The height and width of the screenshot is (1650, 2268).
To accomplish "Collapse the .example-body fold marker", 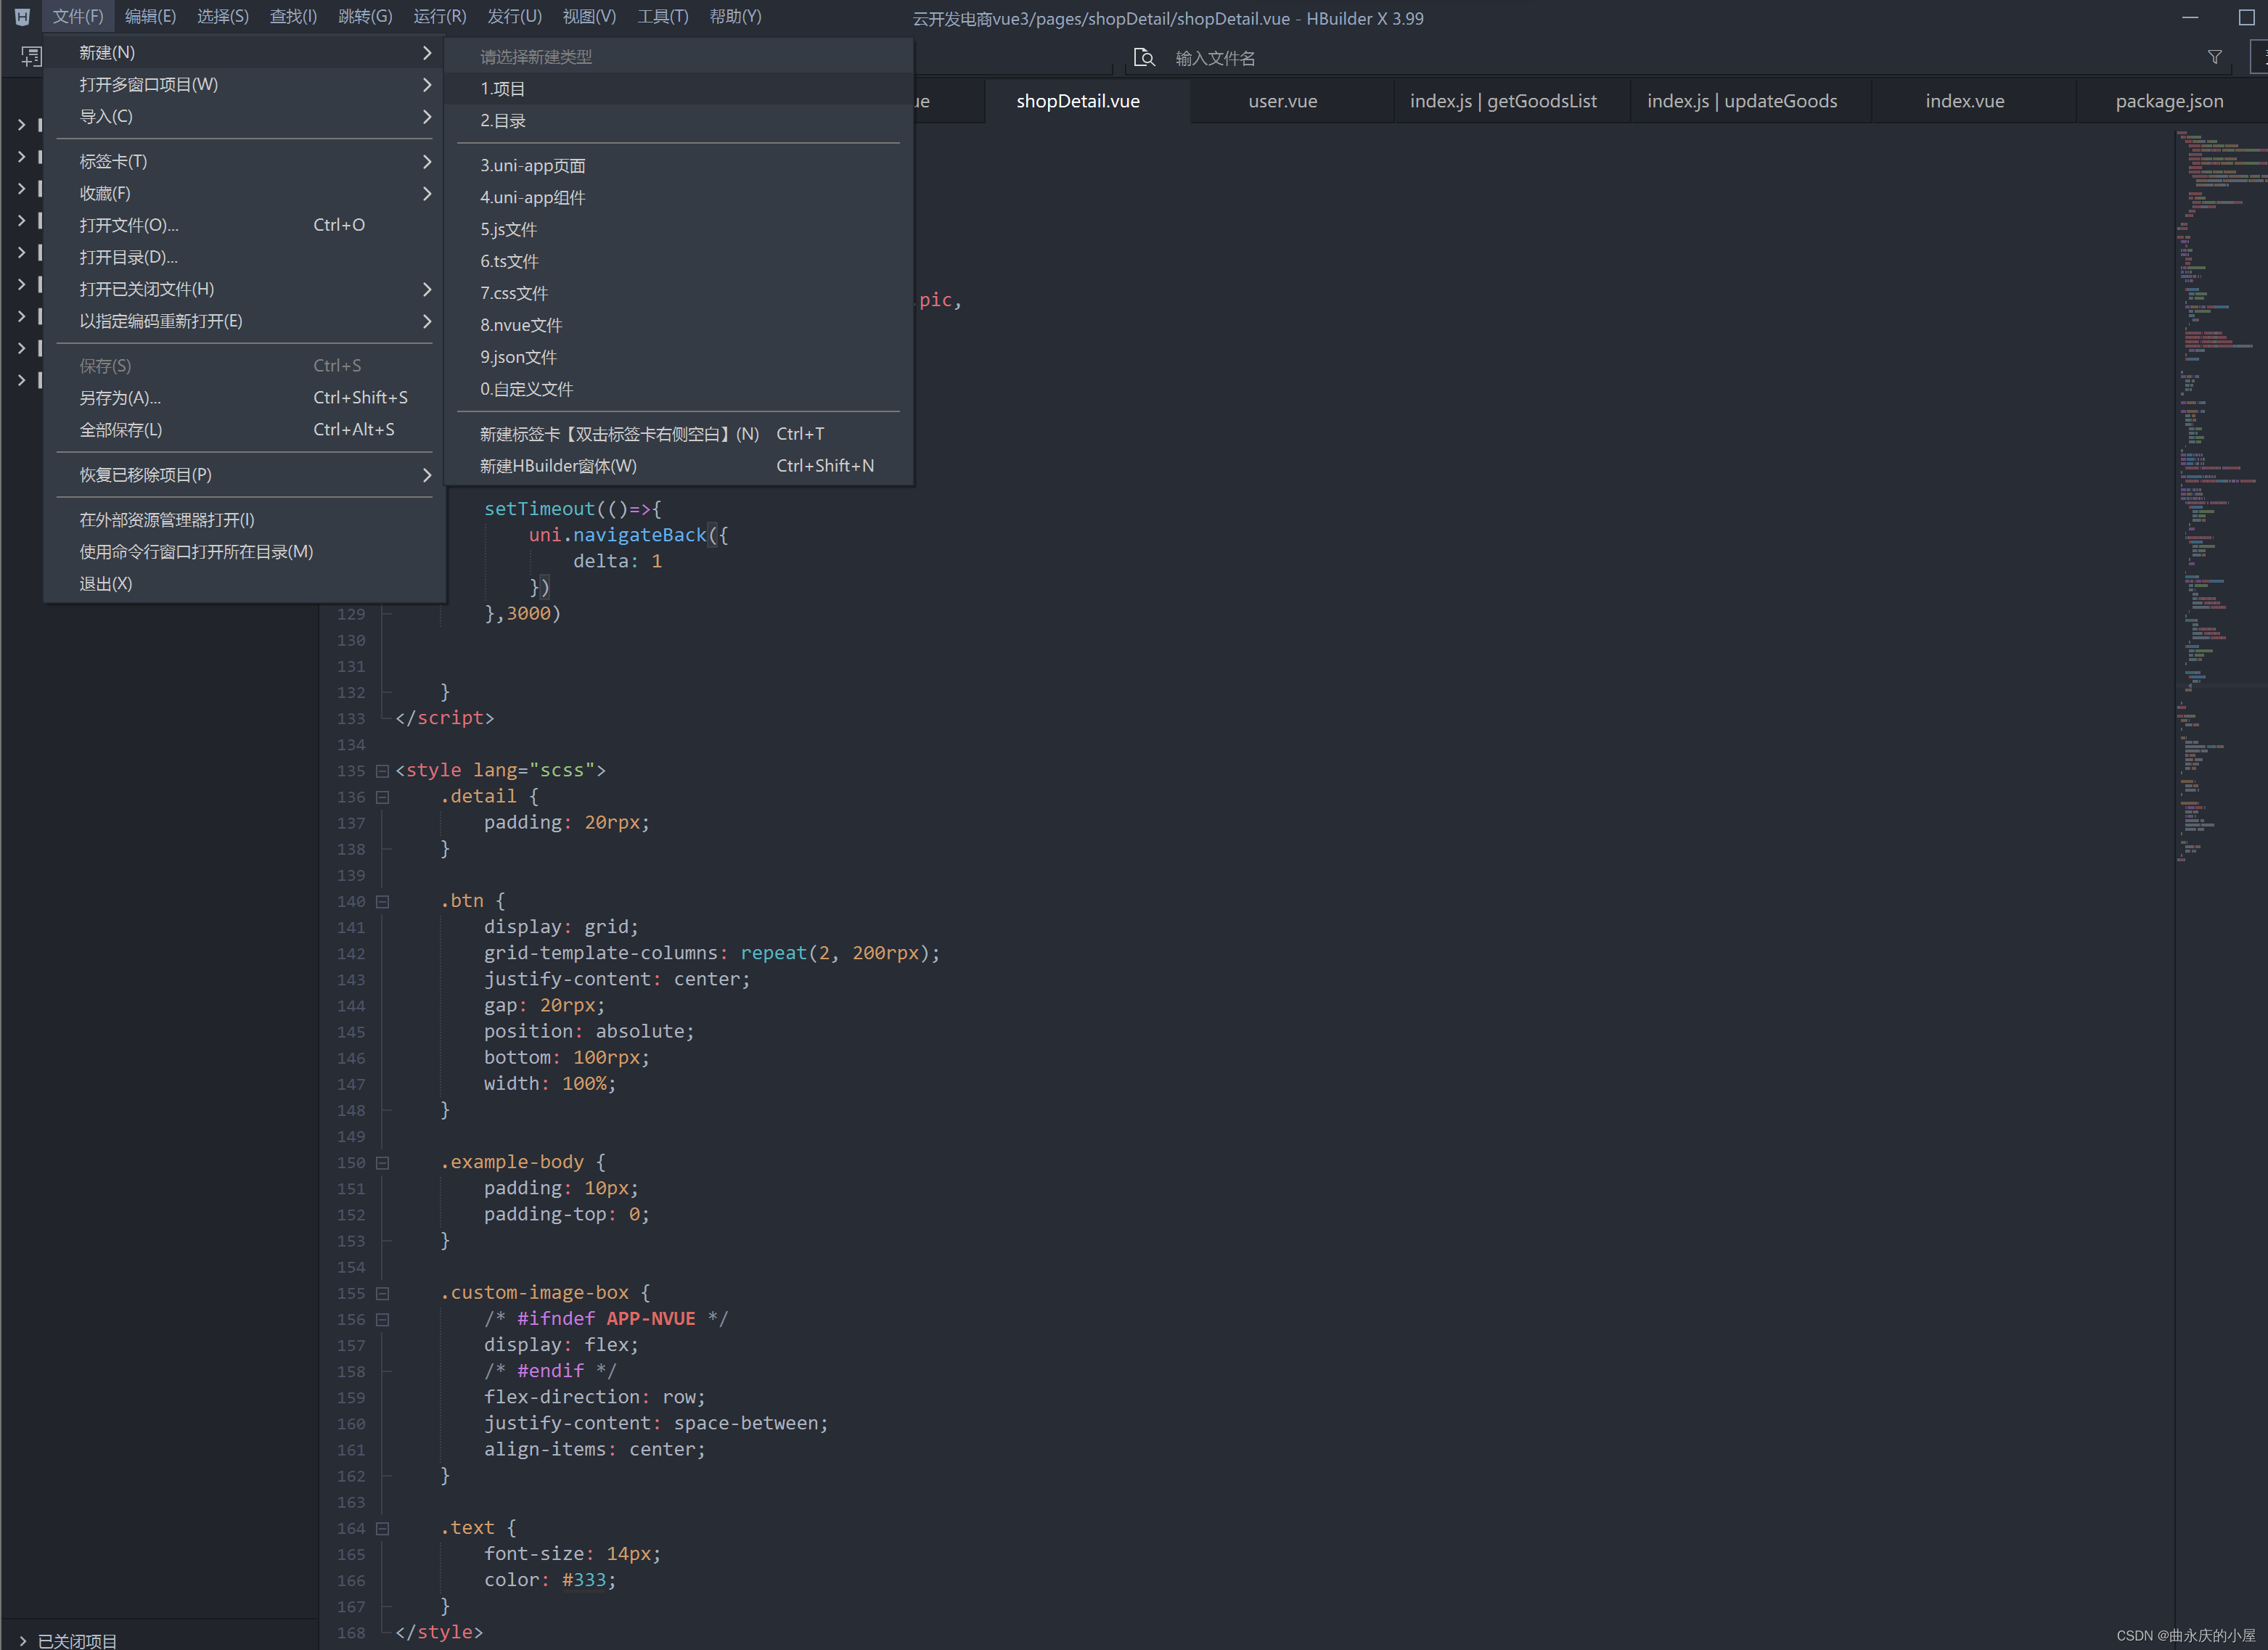I will click(382, 1163).
